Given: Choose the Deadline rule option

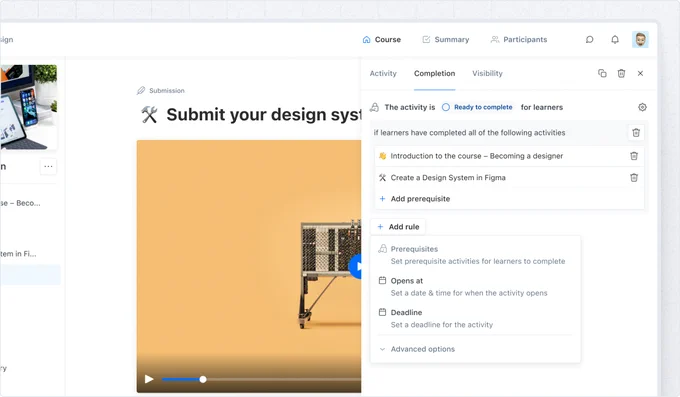Looking at the screenshot, I should pos(475,318).
